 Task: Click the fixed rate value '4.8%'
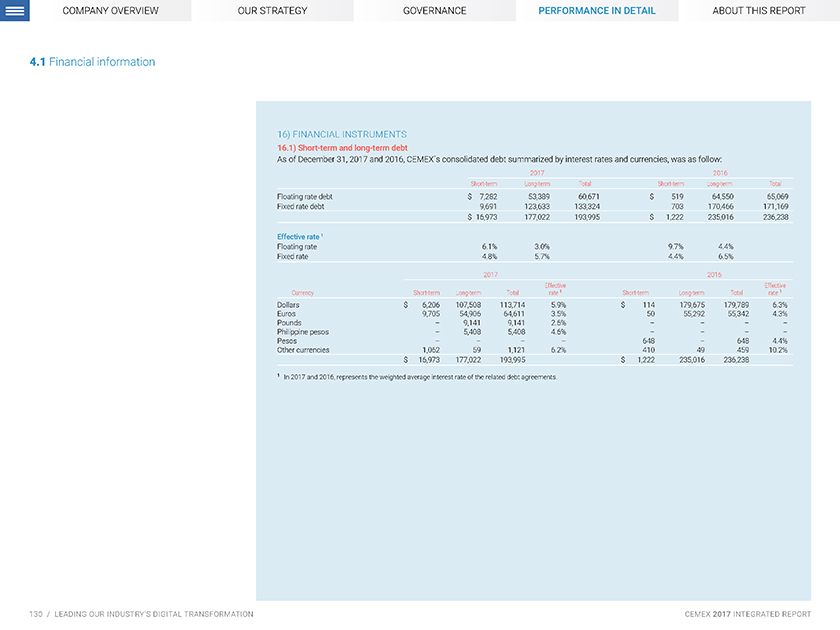click(x=489, y=257)
